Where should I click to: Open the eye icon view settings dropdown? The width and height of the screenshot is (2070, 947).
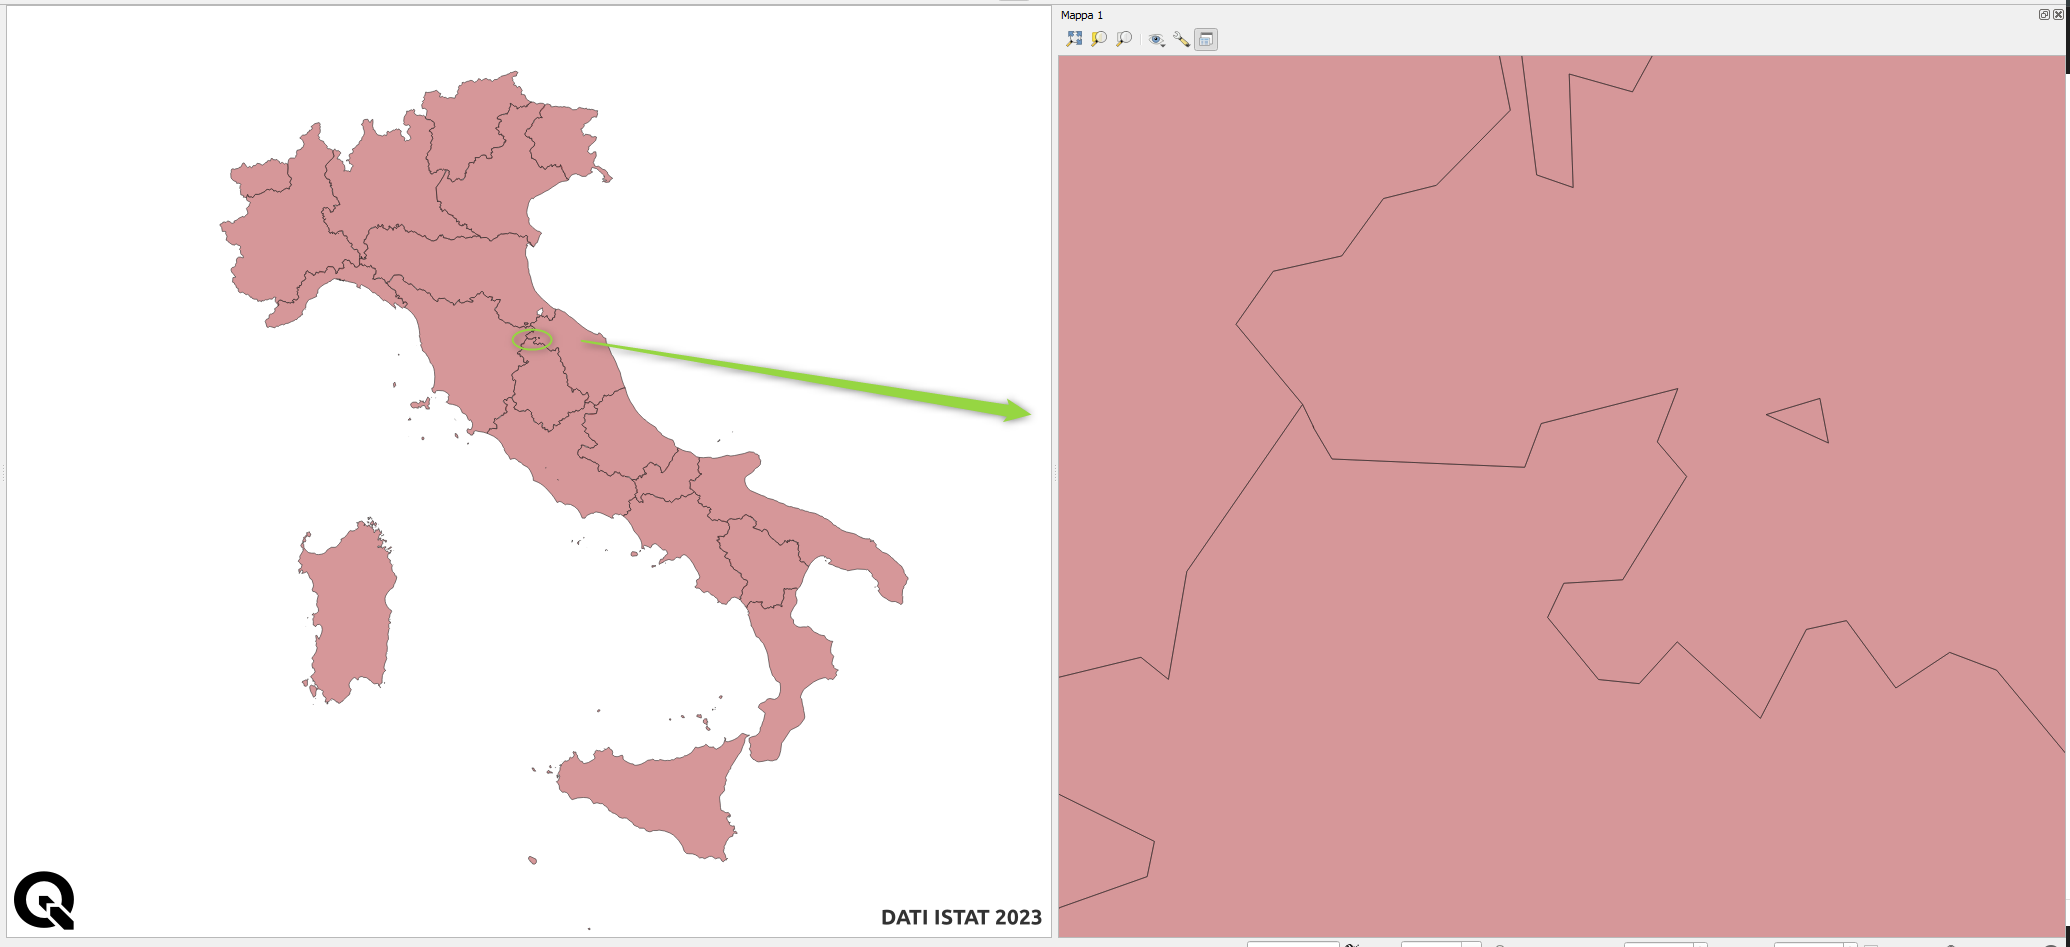(1157, 39)
